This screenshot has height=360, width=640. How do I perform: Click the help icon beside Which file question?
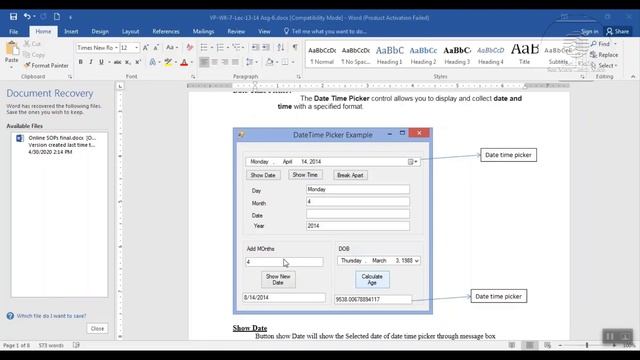[x=10, y=316]
